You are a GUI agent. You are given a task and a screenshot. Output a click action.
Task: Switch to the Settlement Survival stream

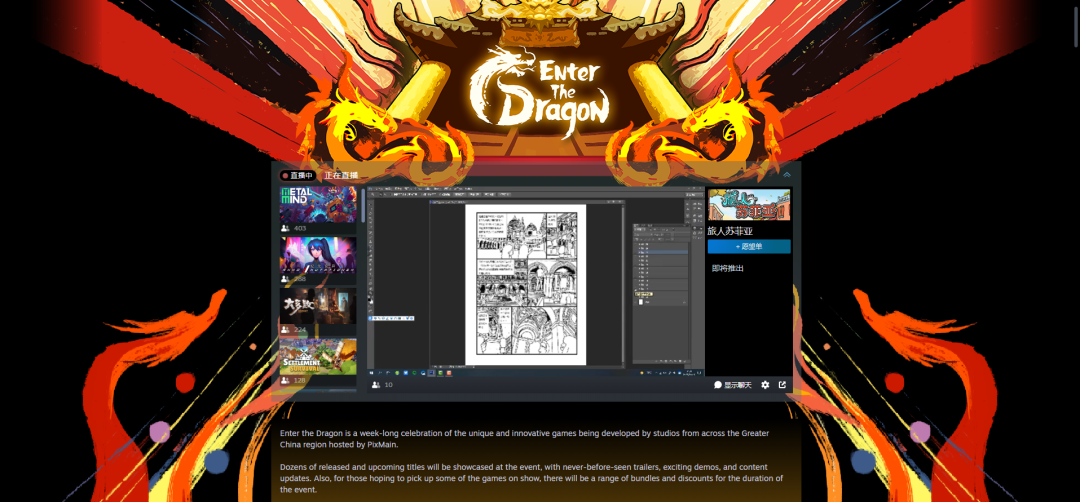[318, 357]
